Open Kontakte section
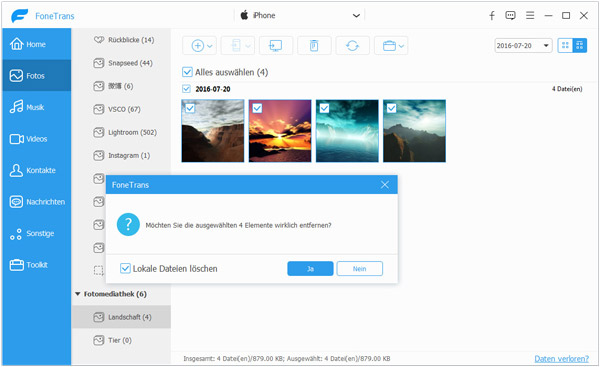The height and width of the screenshot is (367, 600). (36, 170)
